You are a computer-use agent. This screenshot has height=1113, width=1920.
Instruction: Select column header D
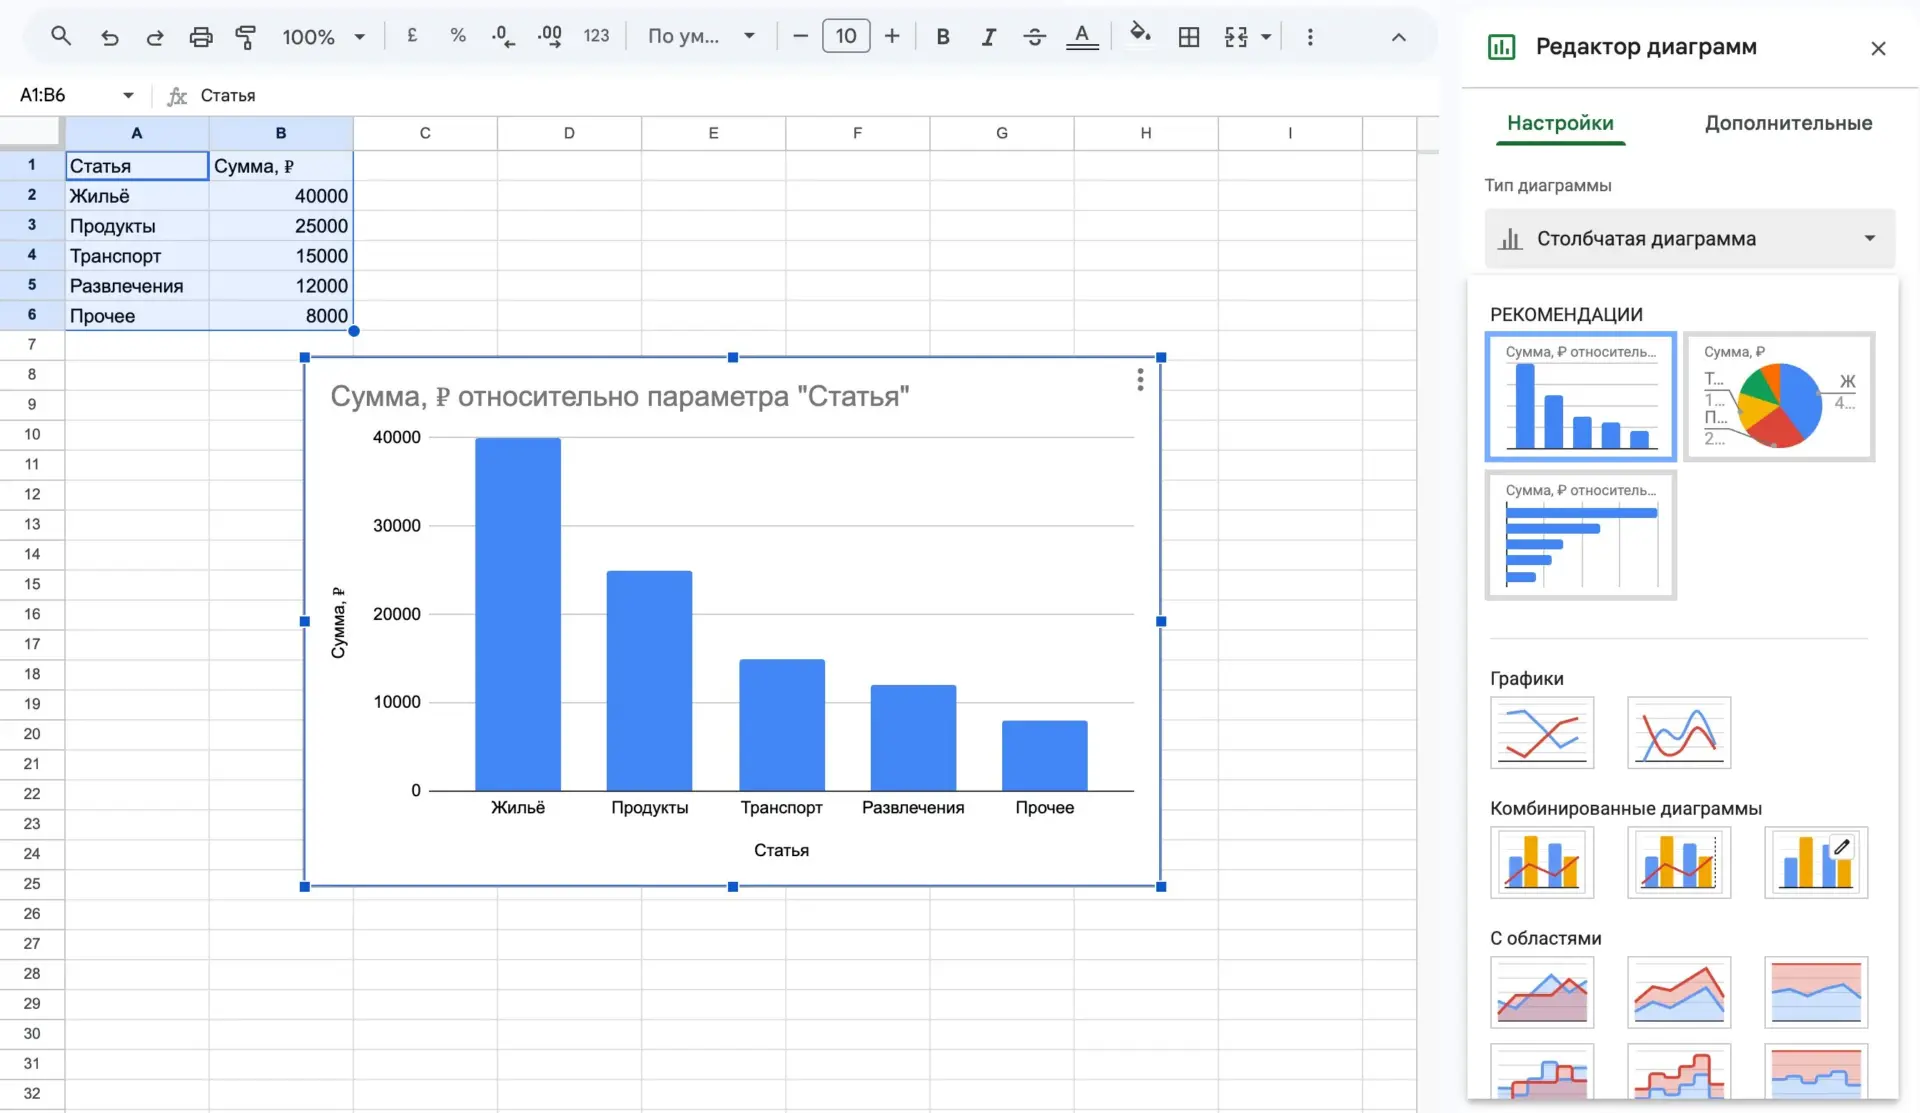[x=569, y=133]
